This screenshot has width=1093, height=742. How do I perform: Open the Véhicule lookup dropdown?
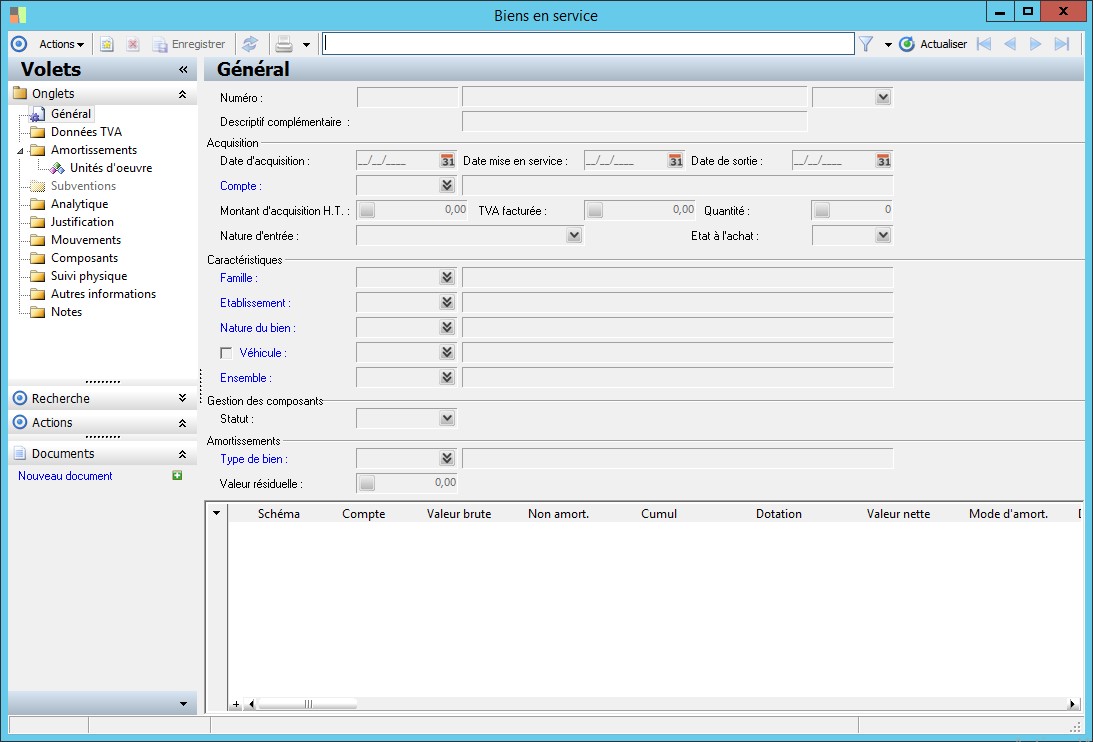coord(447,353)
